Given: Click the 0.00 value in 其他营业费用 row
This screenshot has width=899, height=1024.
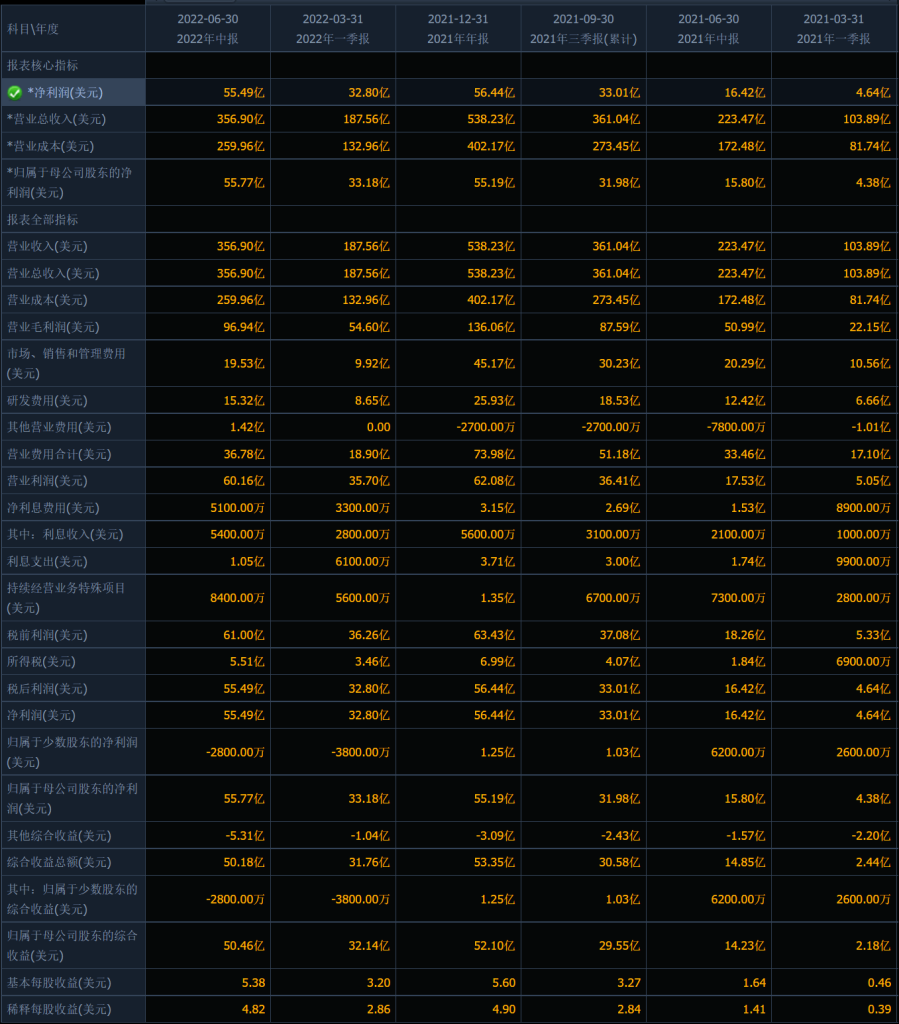Looking at the screenshot, I should point(378,427).
